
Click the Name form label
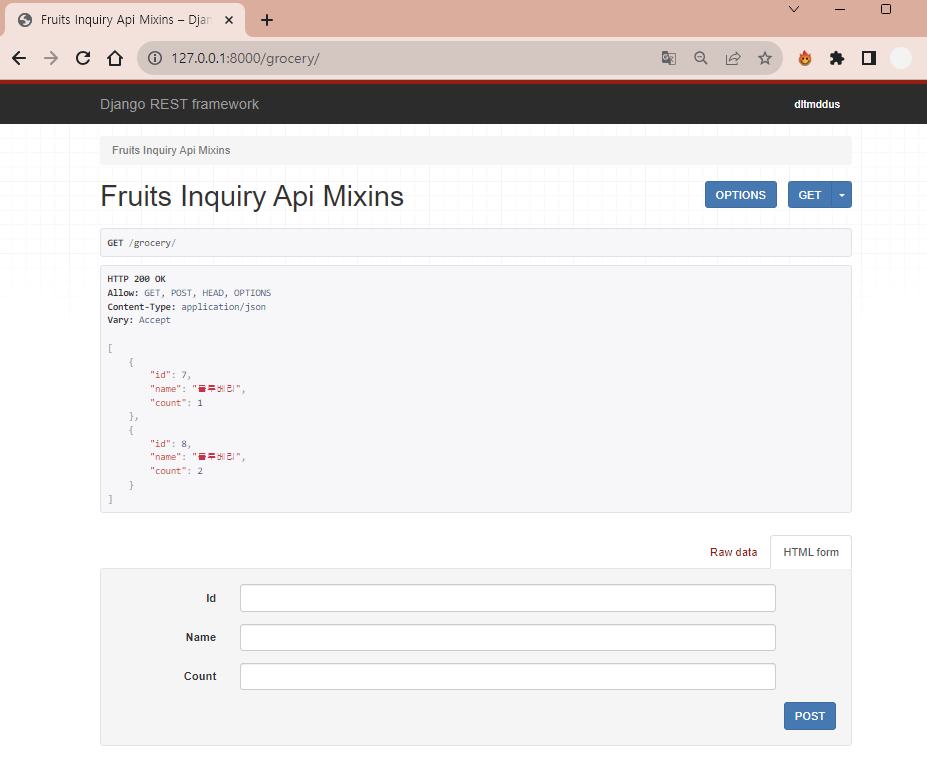[200, 637]
